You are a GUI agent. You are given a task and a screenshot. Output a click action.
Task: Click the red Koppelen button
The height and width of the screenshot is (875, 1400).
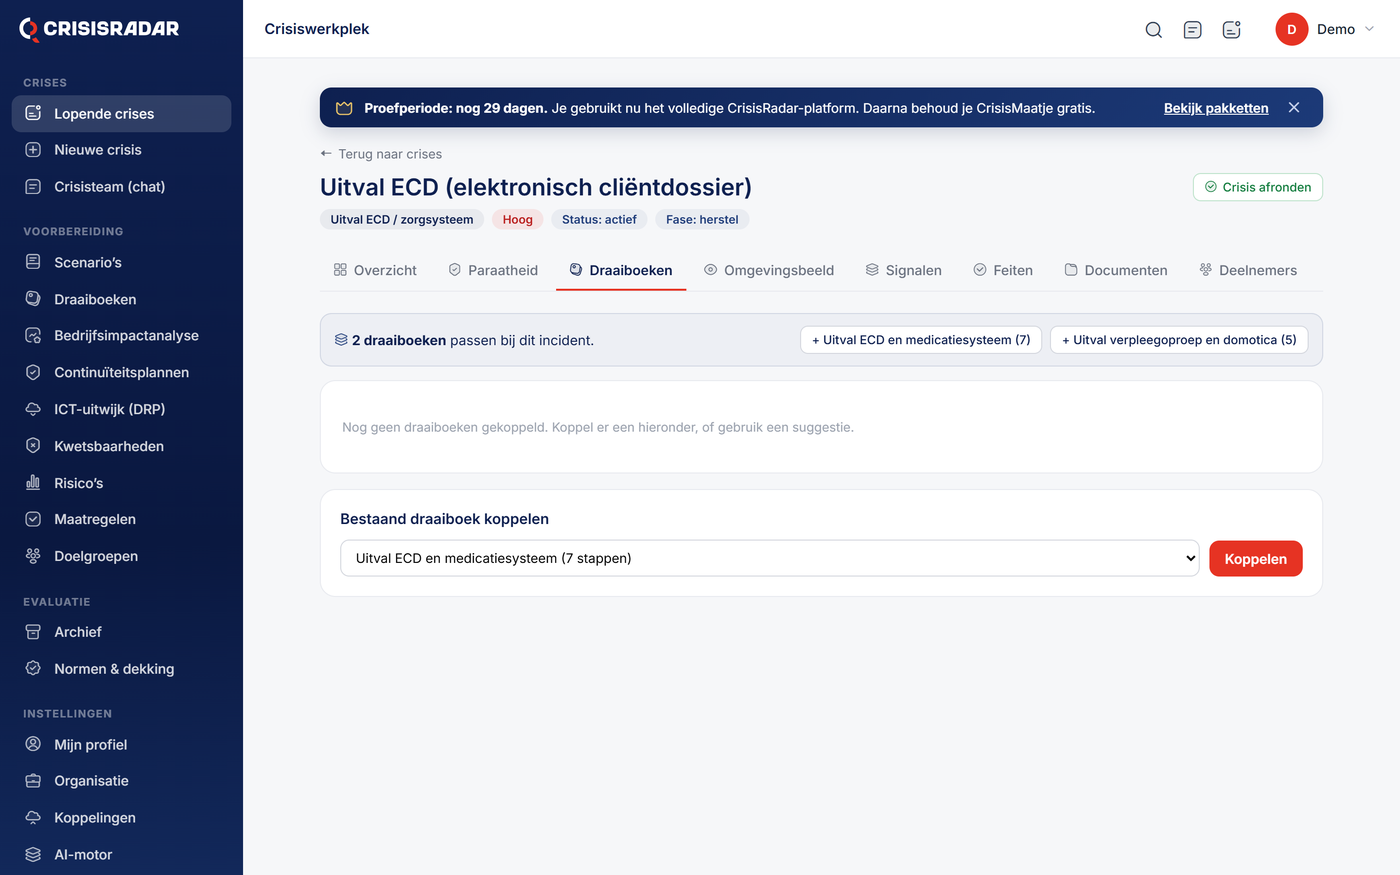coord(1256,559)
